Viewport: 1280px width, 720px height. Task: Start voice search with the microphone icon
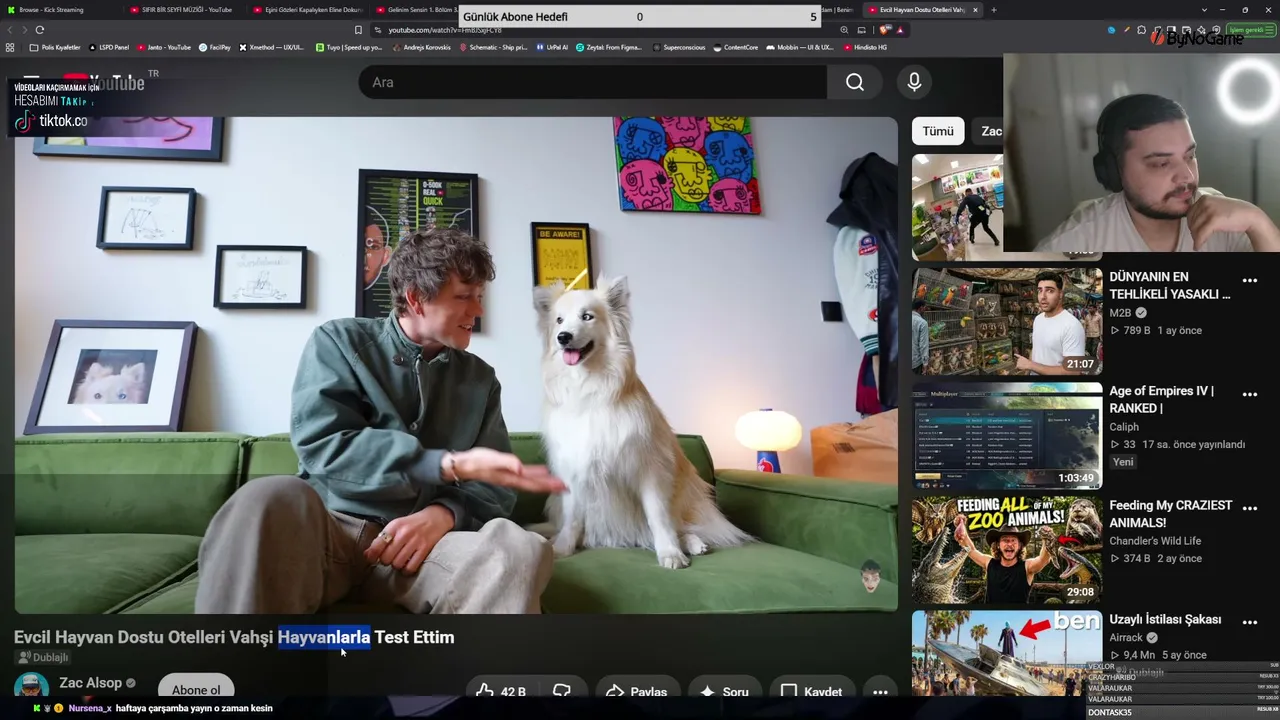tap(914, 82)
